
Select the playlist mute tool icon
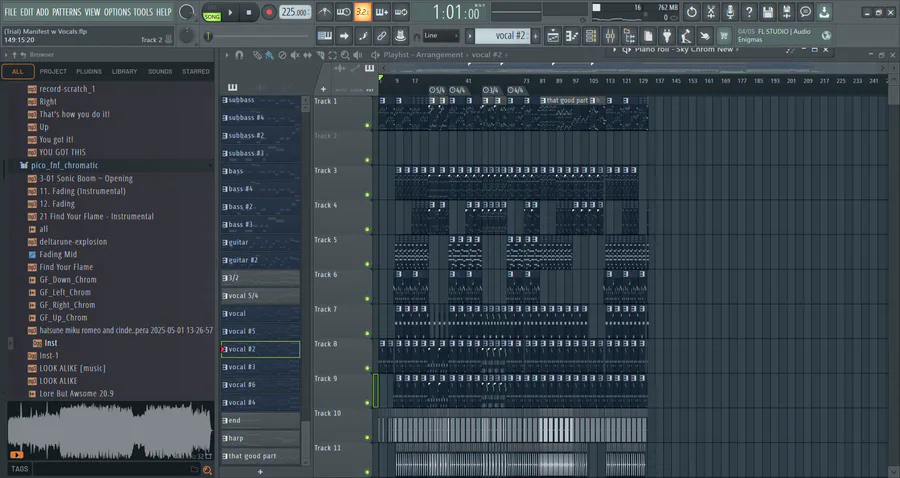pyautogui.click(x=294, y=55)
